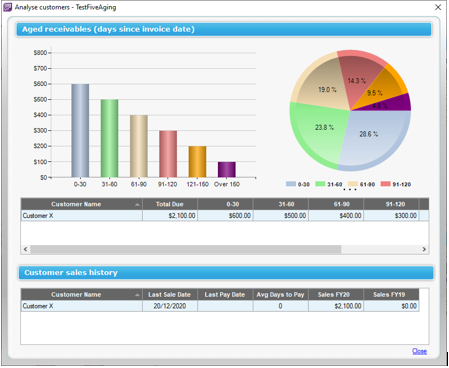Close the Analyse customers window

pyautogui.click(x=438, y=7)
